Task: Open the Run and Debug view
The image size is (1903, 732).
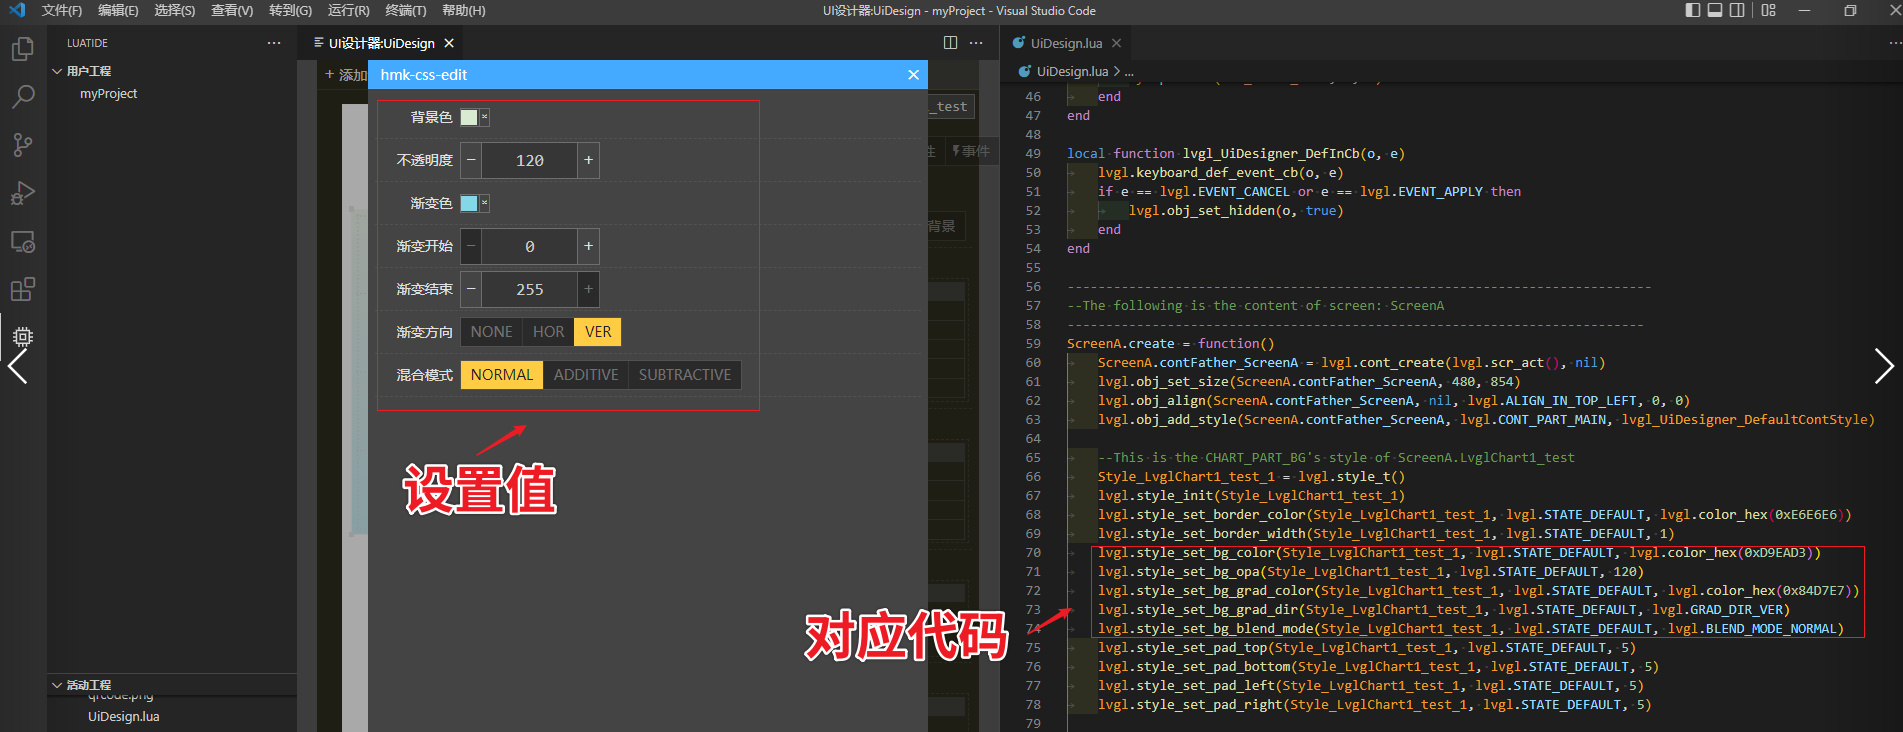Action: [x=22, y=193]
